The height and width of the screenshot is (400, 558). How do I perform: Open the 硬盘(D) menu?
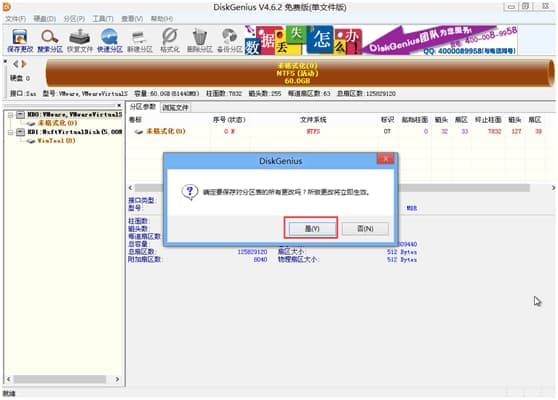pos(44,19)
